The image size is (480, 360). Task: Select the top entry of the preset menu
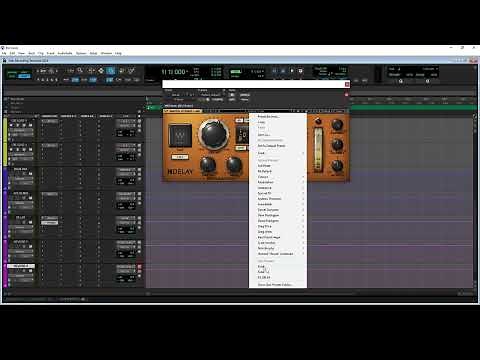coord(278,117)
